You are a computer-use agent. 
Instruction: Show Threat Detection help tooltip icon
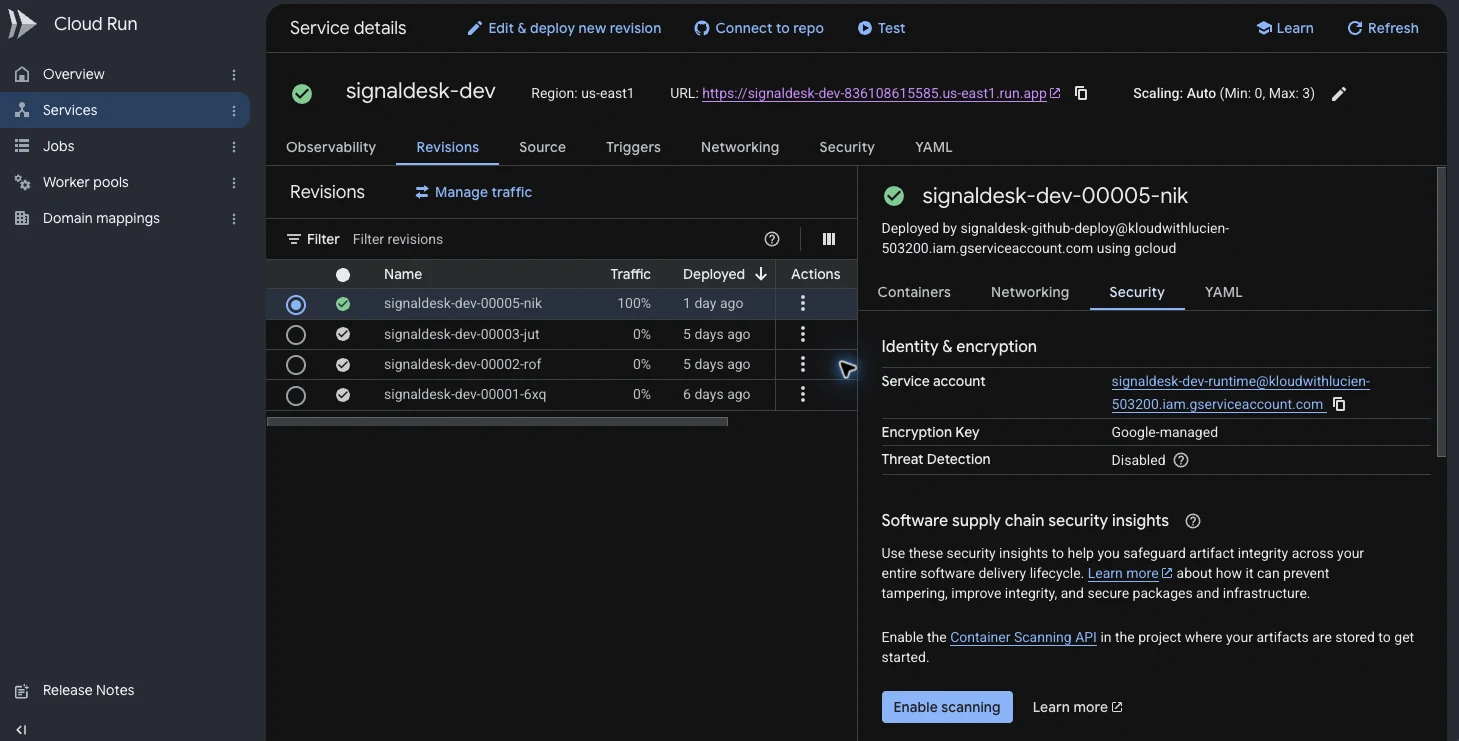coord(1181,460)
